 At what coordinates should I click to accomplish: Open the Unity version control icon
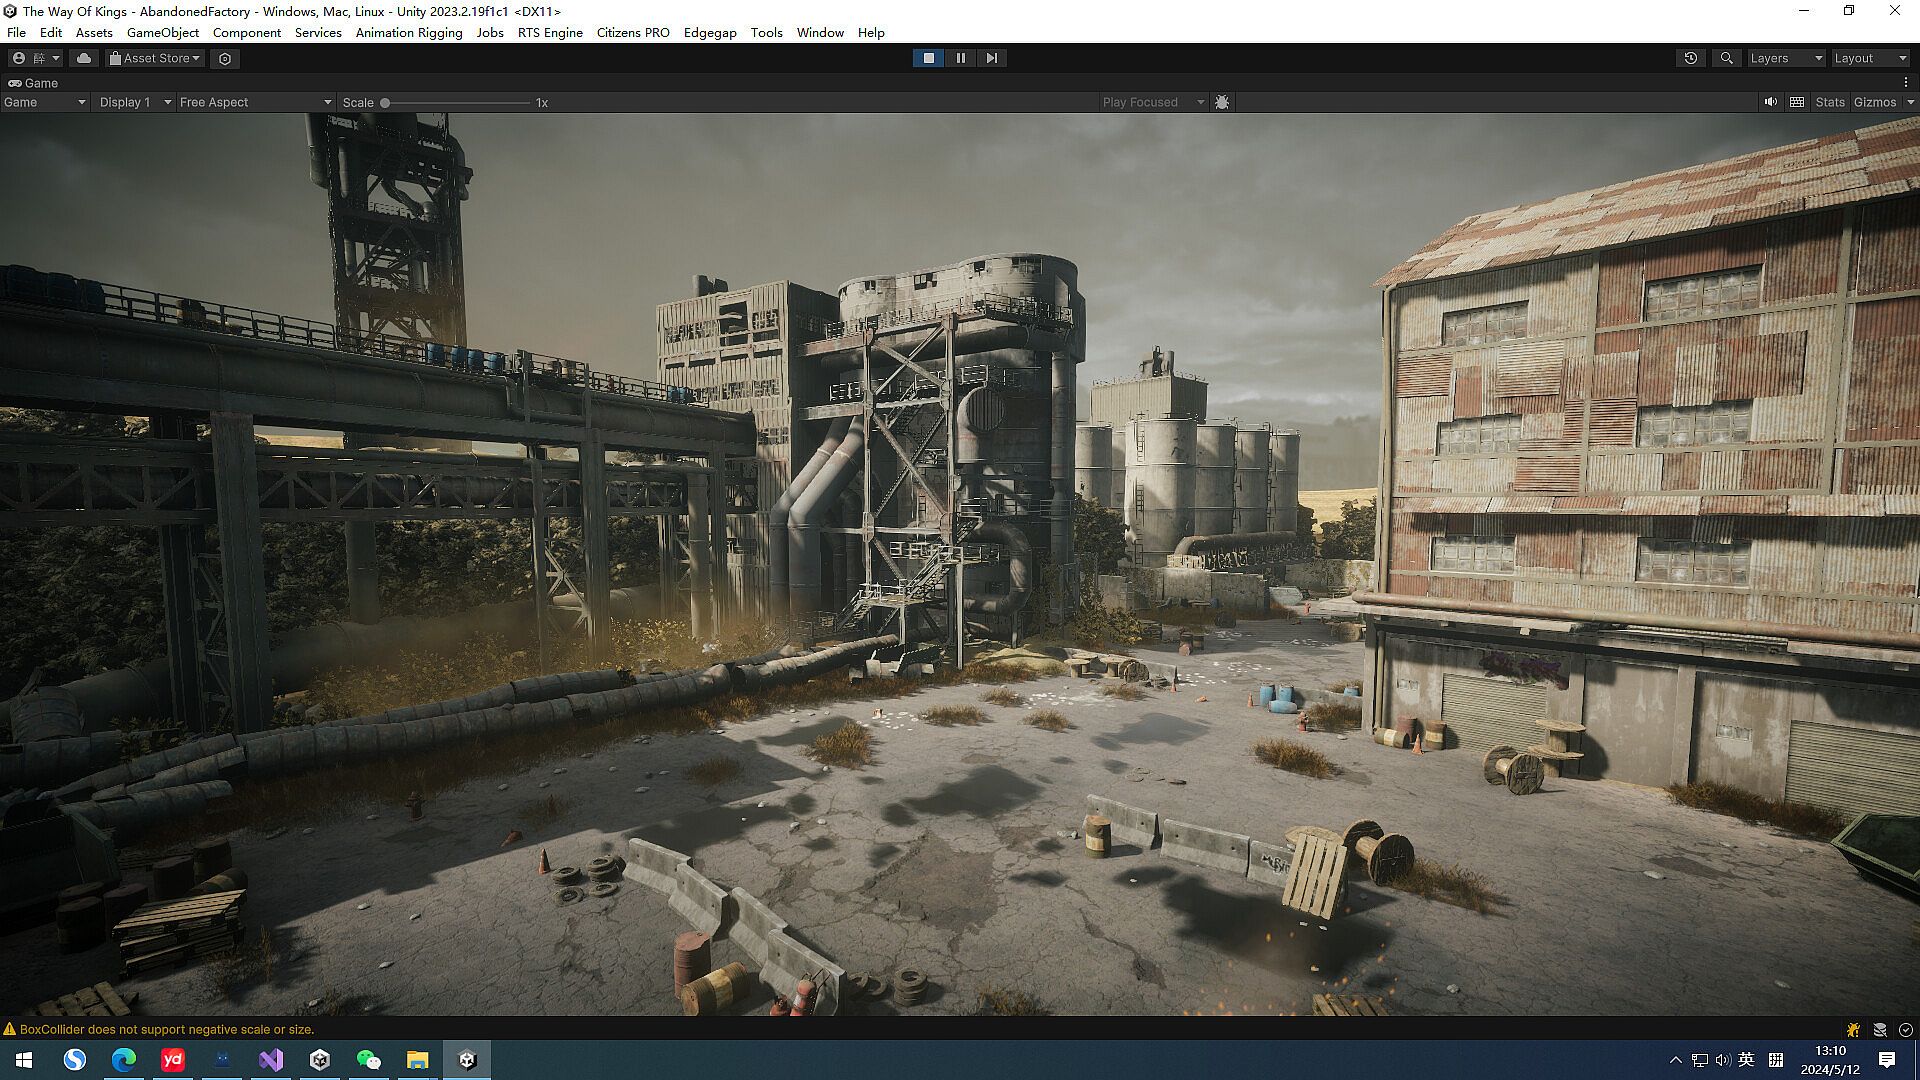tap(225, 59)
